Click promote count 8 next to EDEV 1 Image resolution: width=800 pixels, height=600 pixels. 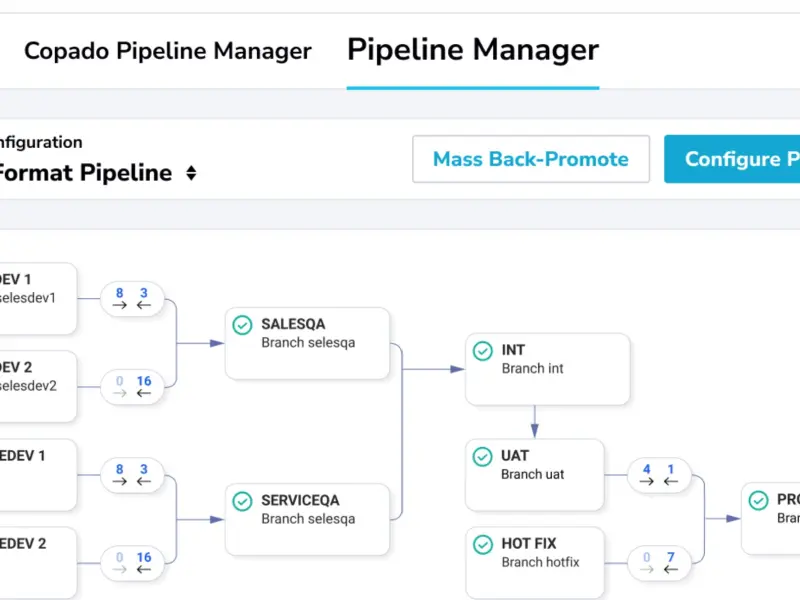click(x=119, y=469)
